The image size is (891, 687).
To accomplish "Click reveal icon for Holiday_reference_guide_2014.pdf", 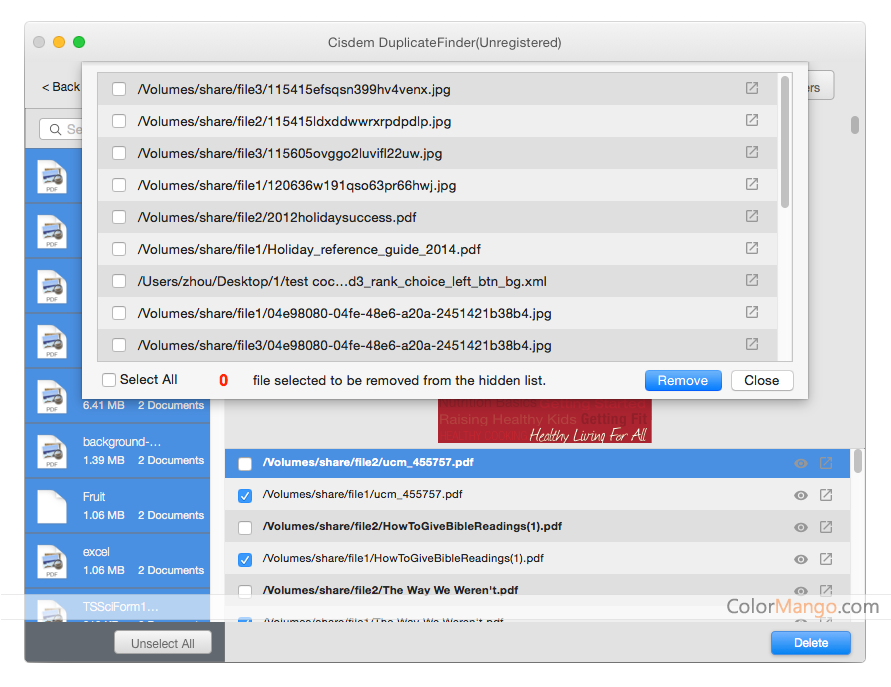I will pyautogui.click(x=752, y=248).
